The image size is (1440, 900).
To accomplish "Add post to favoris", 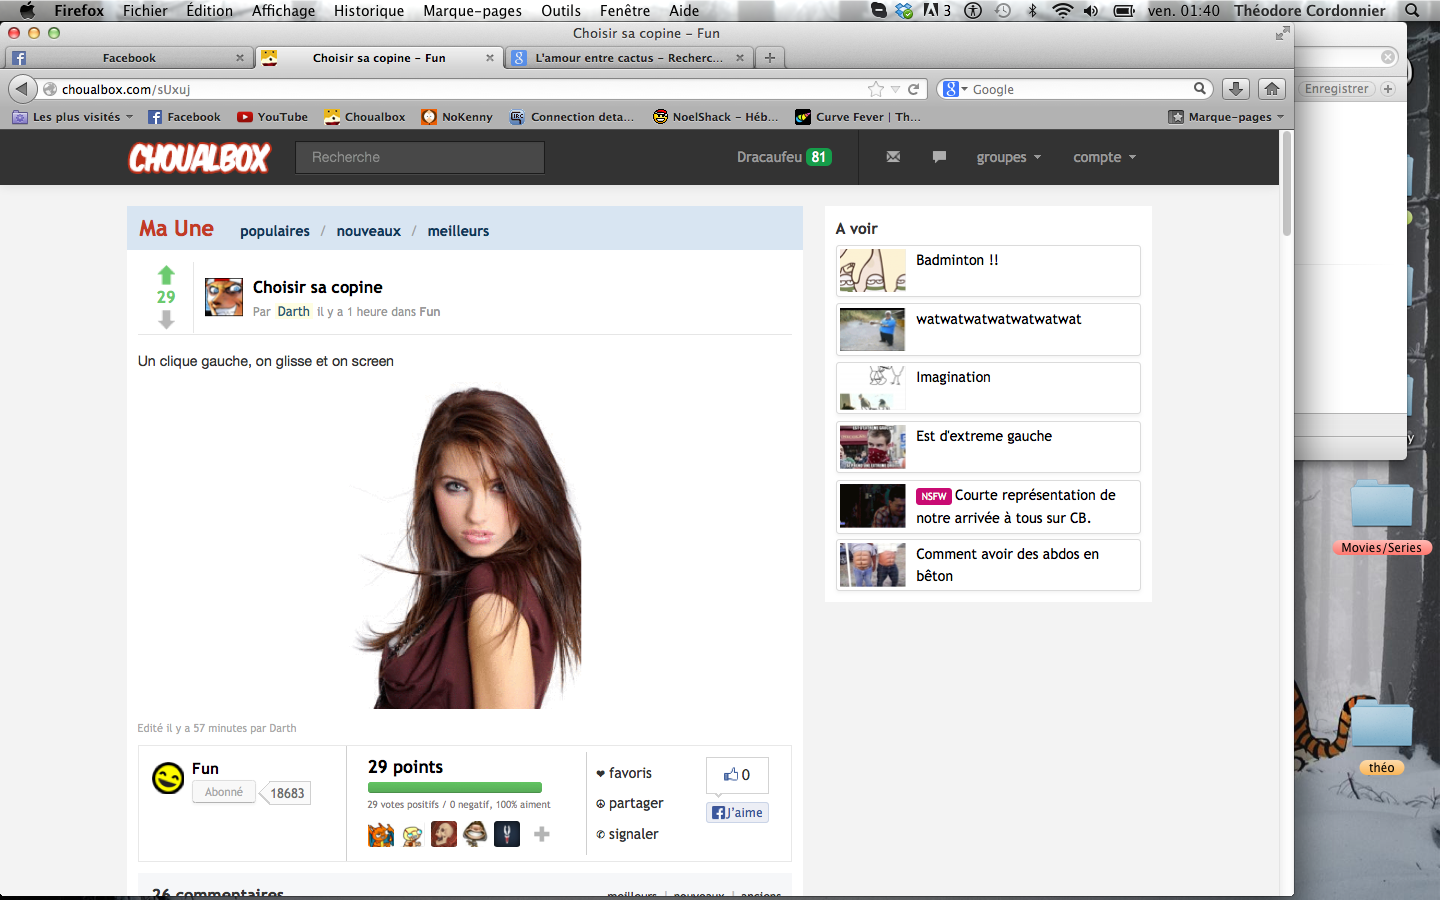I will 629,773.
